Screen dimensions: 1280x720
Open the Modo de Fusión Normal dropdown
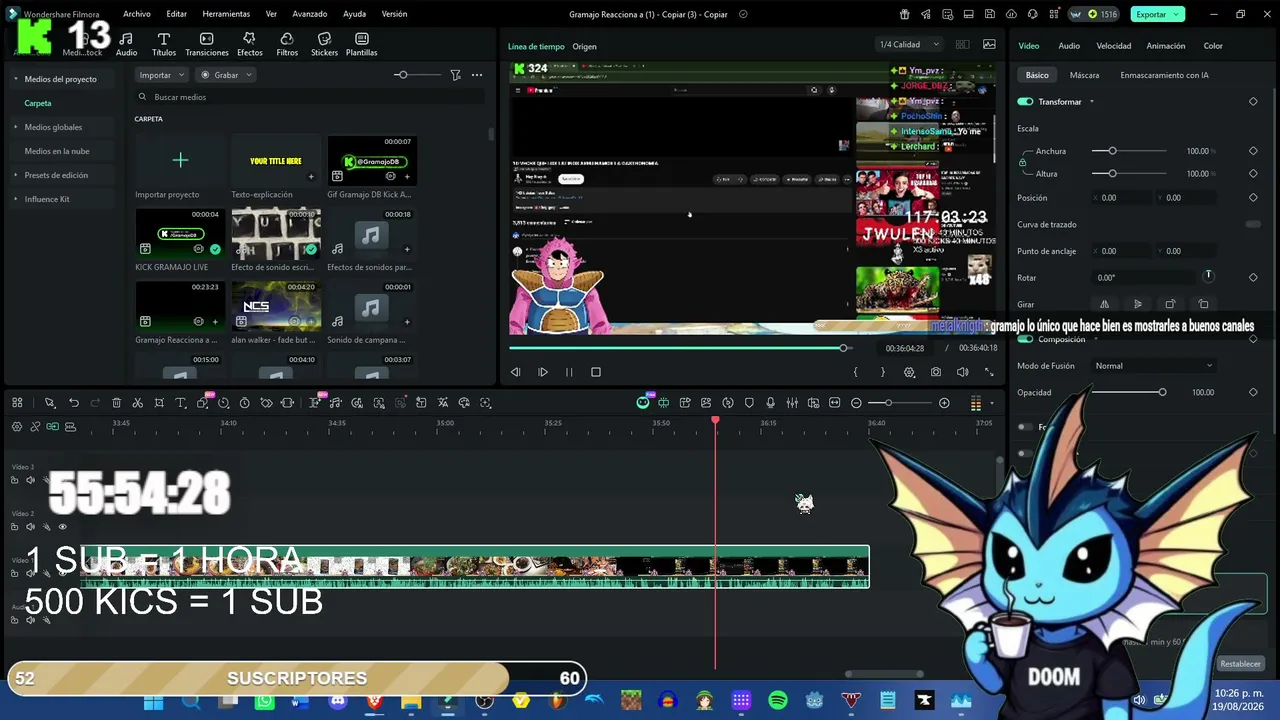[x=1154, y=366]
